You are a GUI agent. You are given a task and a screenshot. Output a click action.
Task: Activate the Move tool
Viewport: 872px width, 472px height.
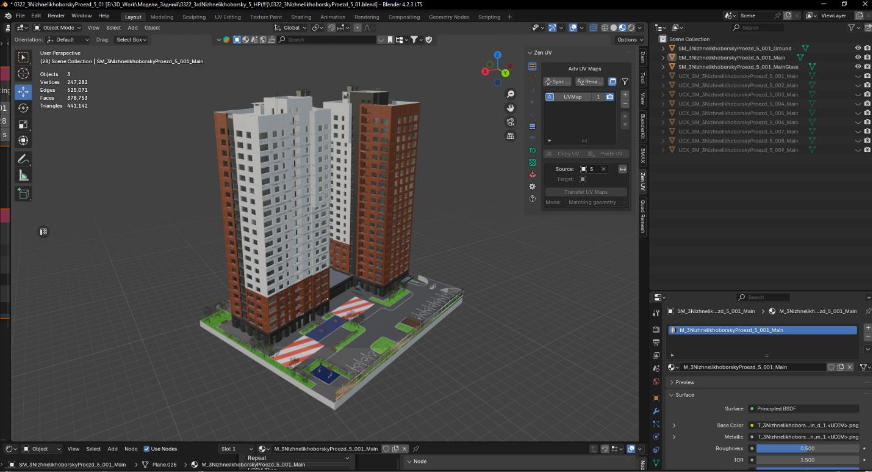coord(23,92)
